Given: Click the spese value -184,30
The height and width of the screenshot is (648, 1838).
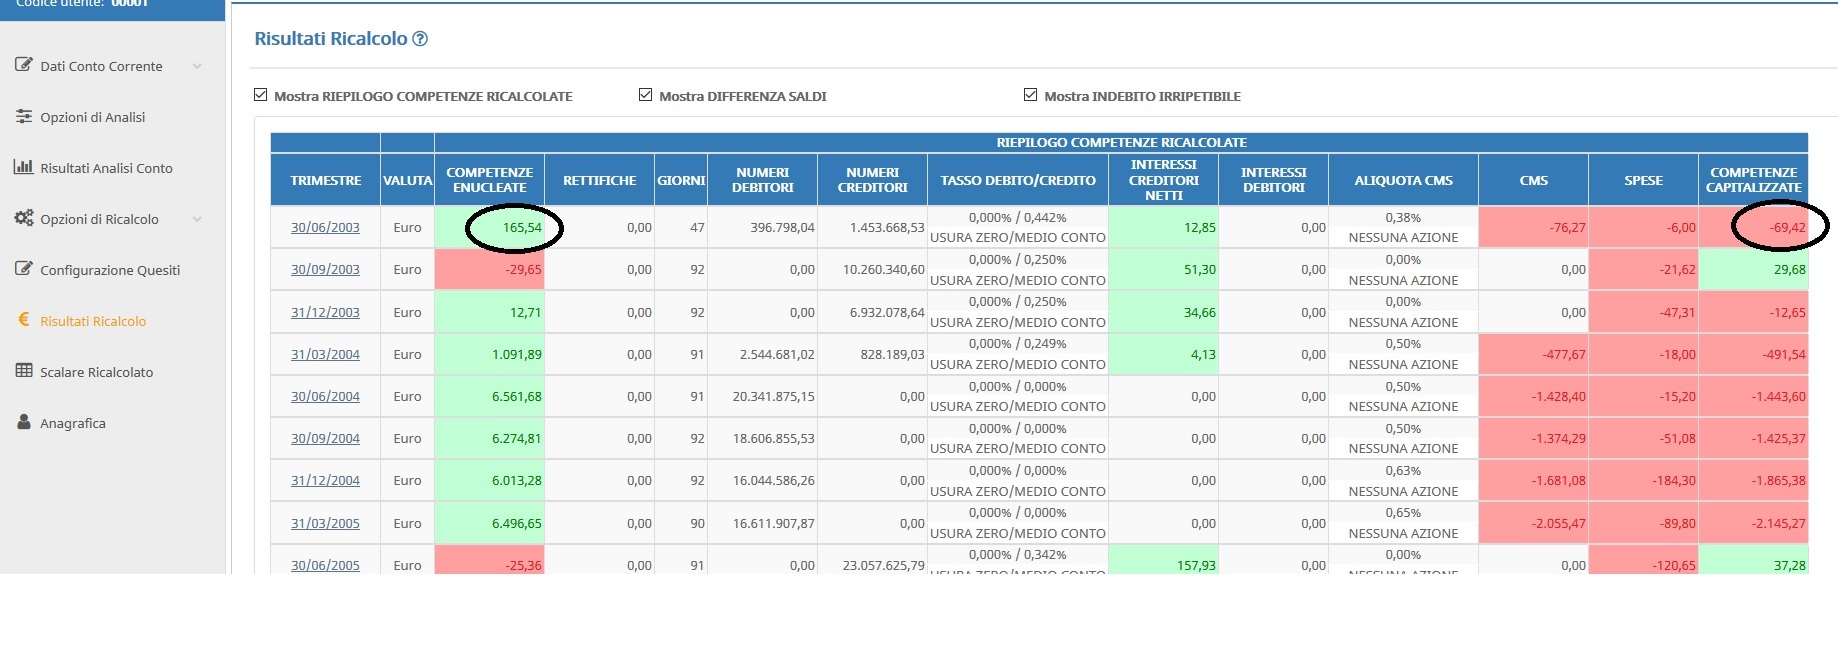Looking at the screenshot, I should (x=1674, y=480).
